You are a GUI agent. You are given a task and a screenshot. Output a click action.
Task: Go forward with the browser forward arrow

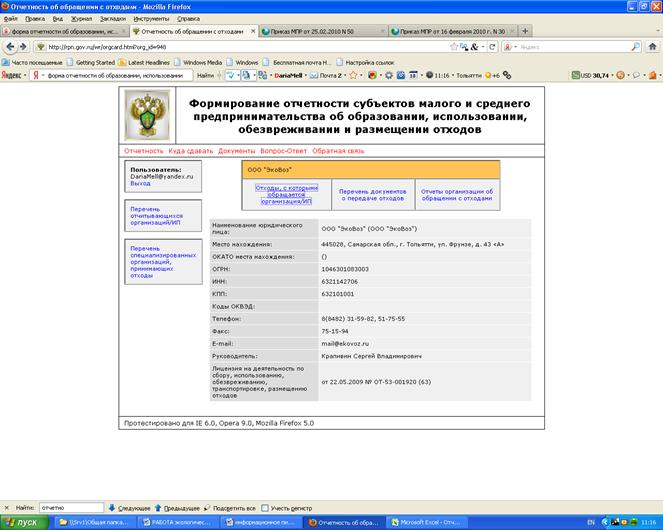[x=23, y=47]
